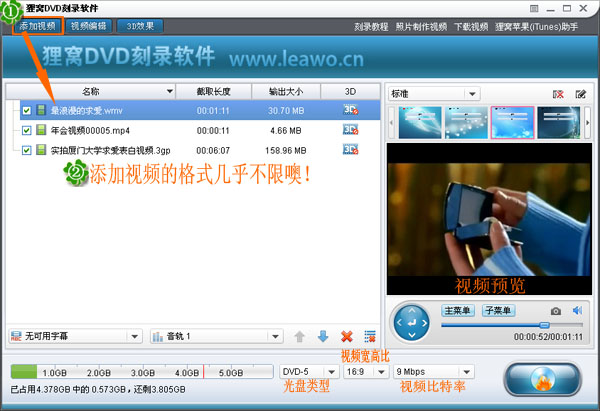Open the 音轨 1 audio track dropdown

(x=217, y=336)
